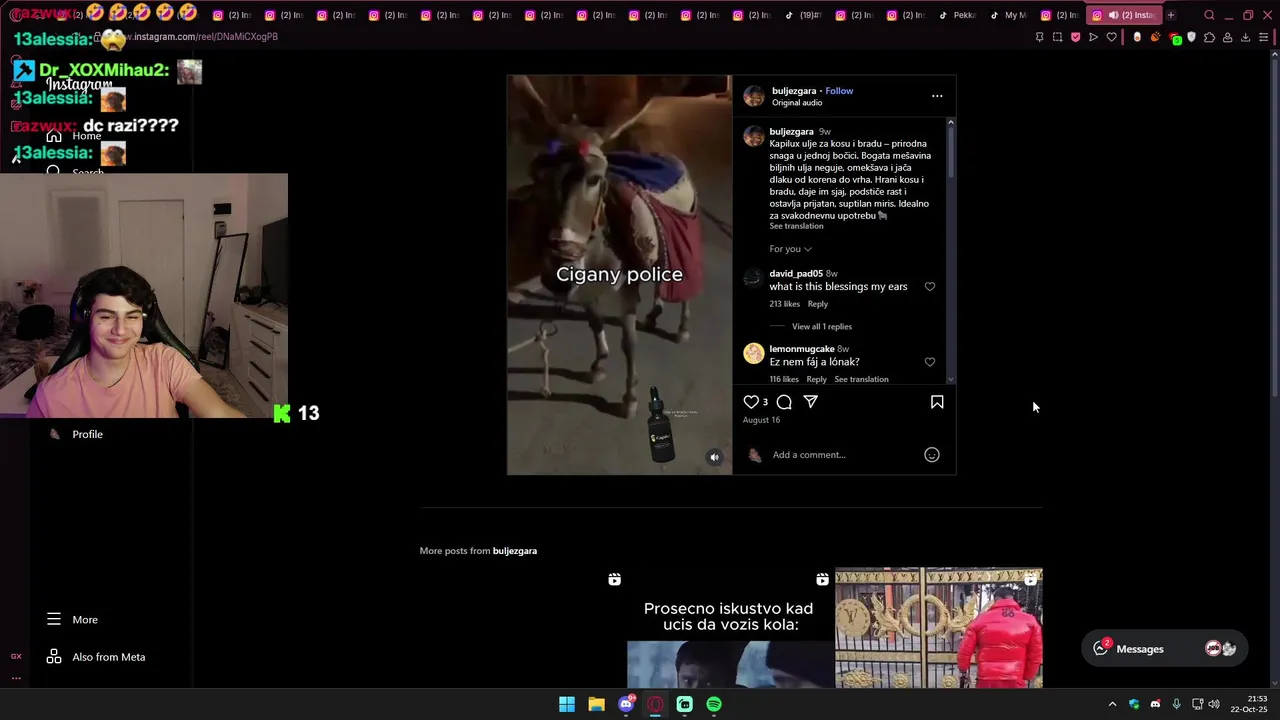This screenshot has height=720, width=1280.
Task: Open the comment bubble icon under the reel
Action: point(784,402)
